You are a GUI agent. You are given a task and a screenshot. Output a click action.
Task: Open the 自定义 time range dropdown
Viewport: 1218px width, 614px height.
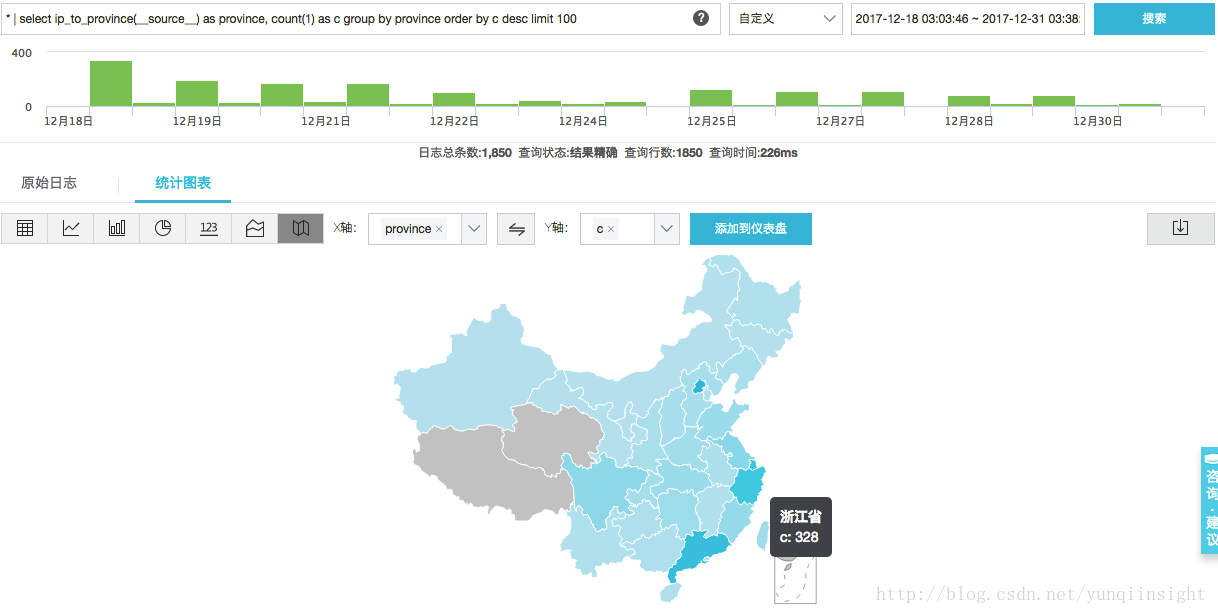(786, 19)
